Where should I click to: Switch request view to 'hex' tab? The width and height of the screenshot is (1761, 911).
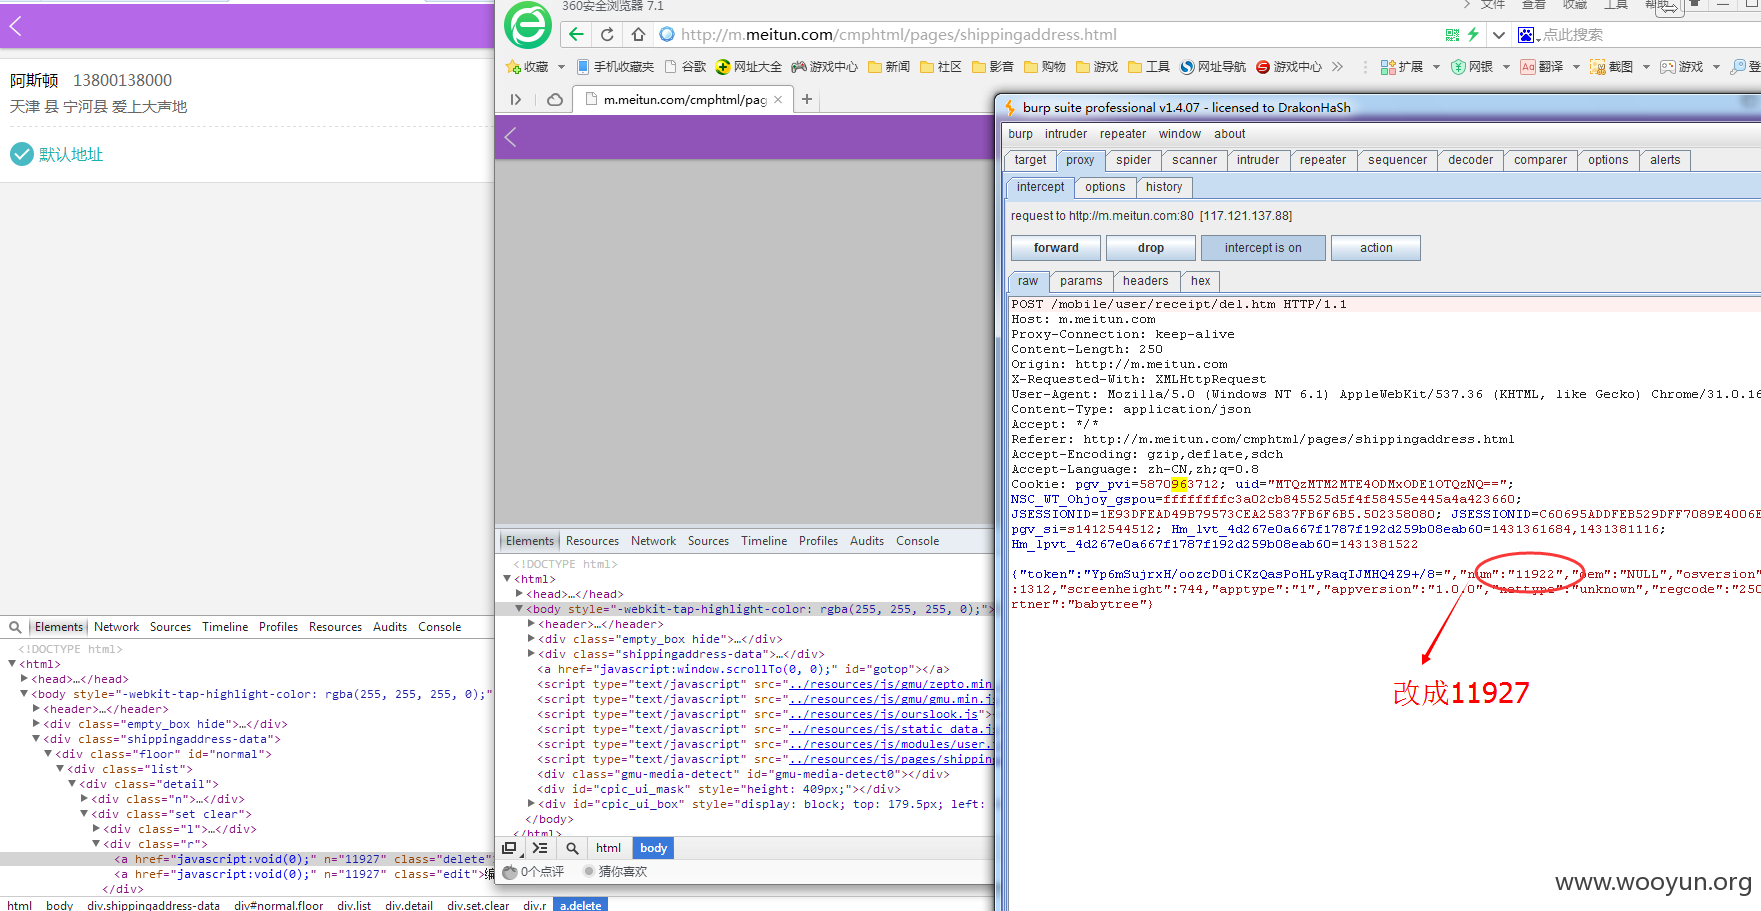click(x=1201, y=281)
